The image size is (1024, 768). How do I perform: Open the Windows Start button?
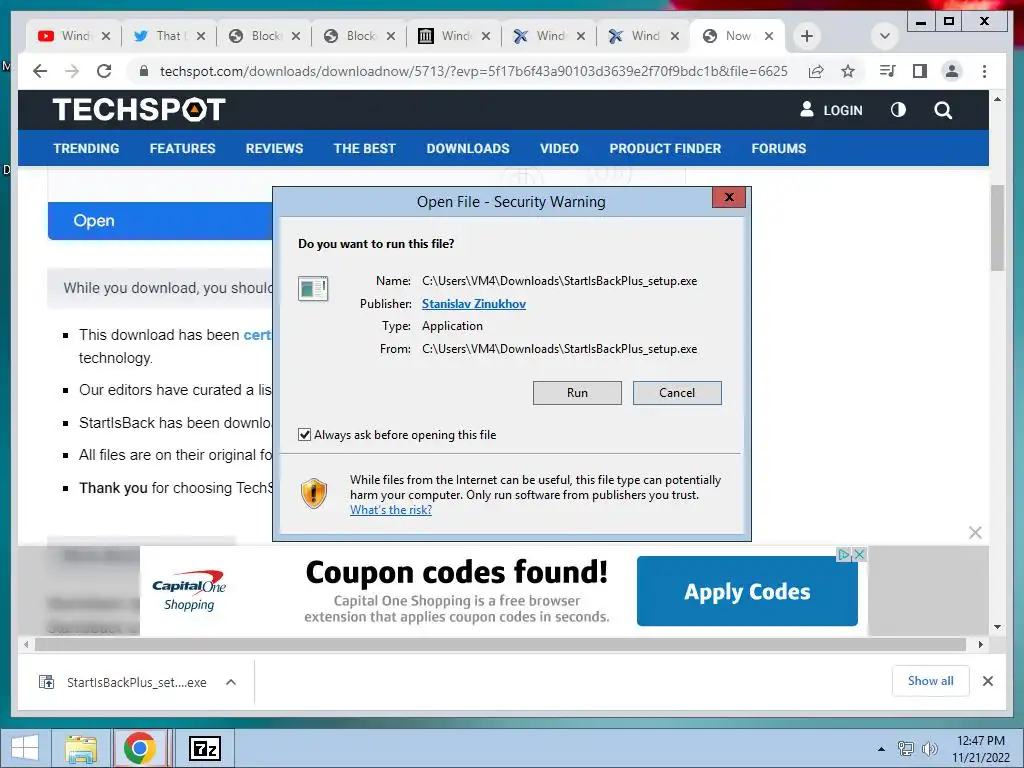(25, 748)
